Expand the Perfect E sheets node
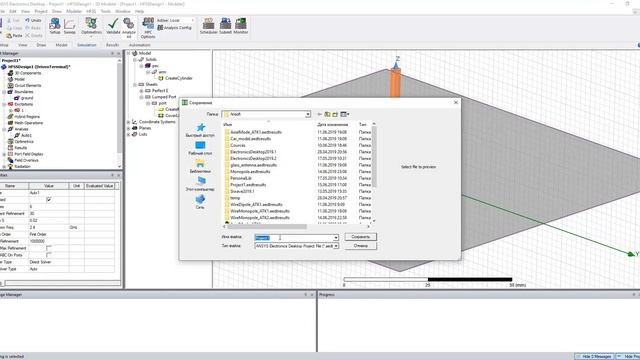640x360 pixels. tap(142, 91)
